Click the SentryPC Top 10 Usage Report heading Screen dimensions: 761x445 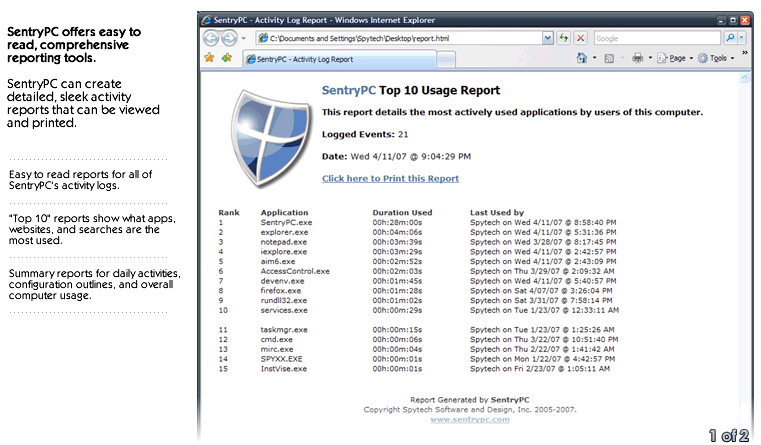pos(411,90)
